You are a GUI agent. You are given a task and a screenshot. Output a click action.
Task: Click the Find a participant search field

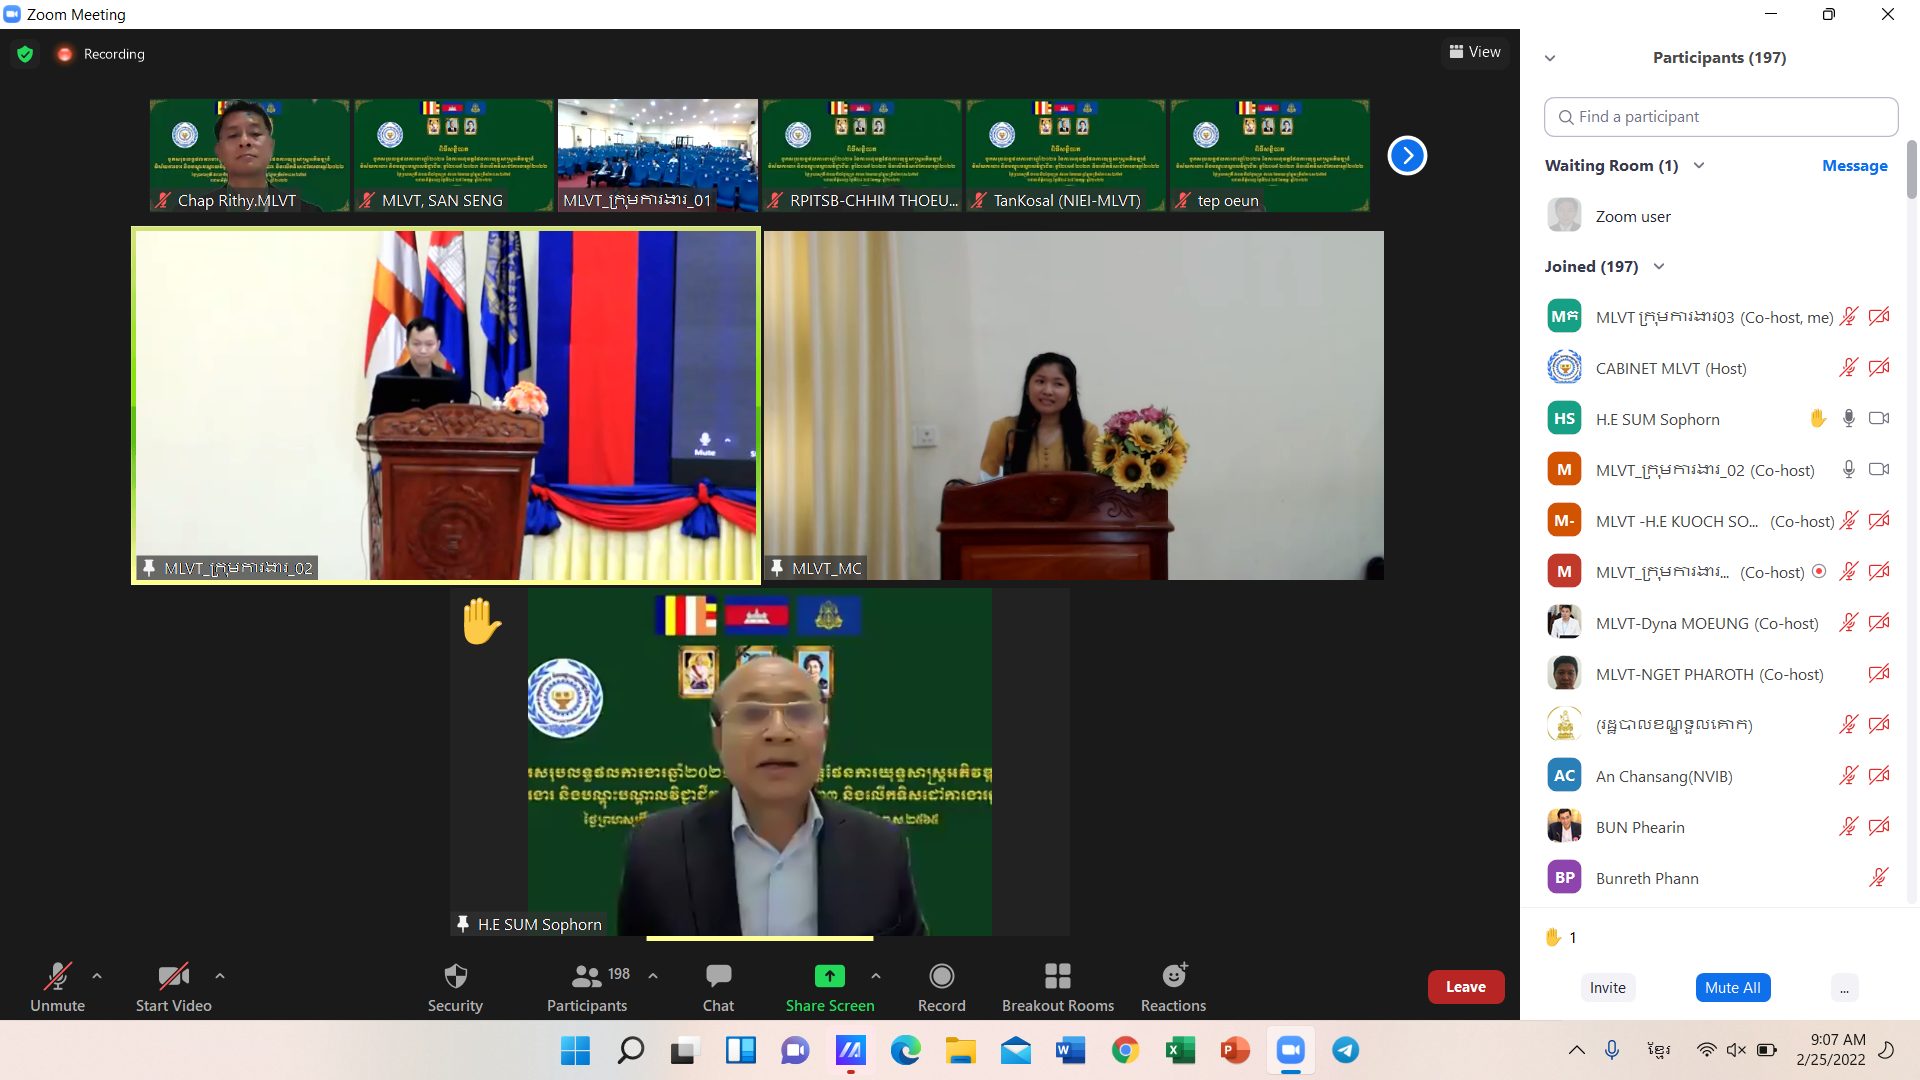tap(1720, 117)
